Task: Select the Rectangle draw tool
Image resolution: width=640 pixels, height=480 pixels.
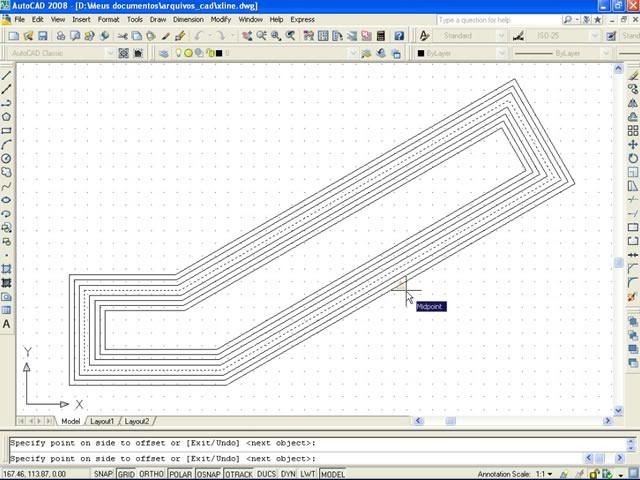Action: (x=6, y=131)
